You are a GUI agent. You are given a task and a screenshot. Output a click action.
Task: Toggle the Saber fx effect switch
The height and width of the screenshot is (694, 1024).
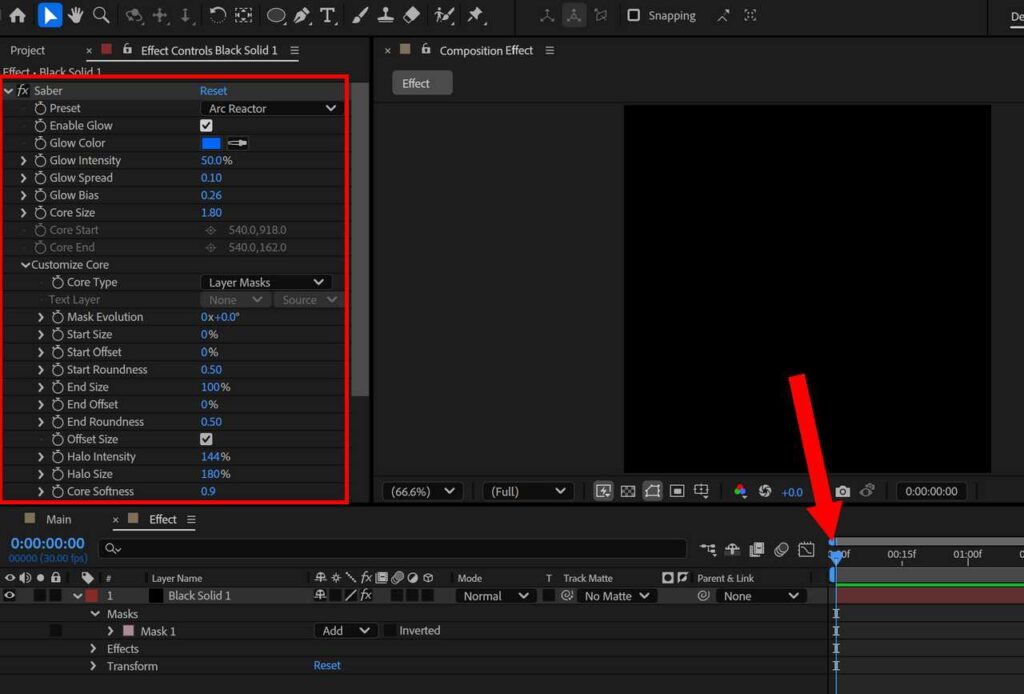coord(23,90)
